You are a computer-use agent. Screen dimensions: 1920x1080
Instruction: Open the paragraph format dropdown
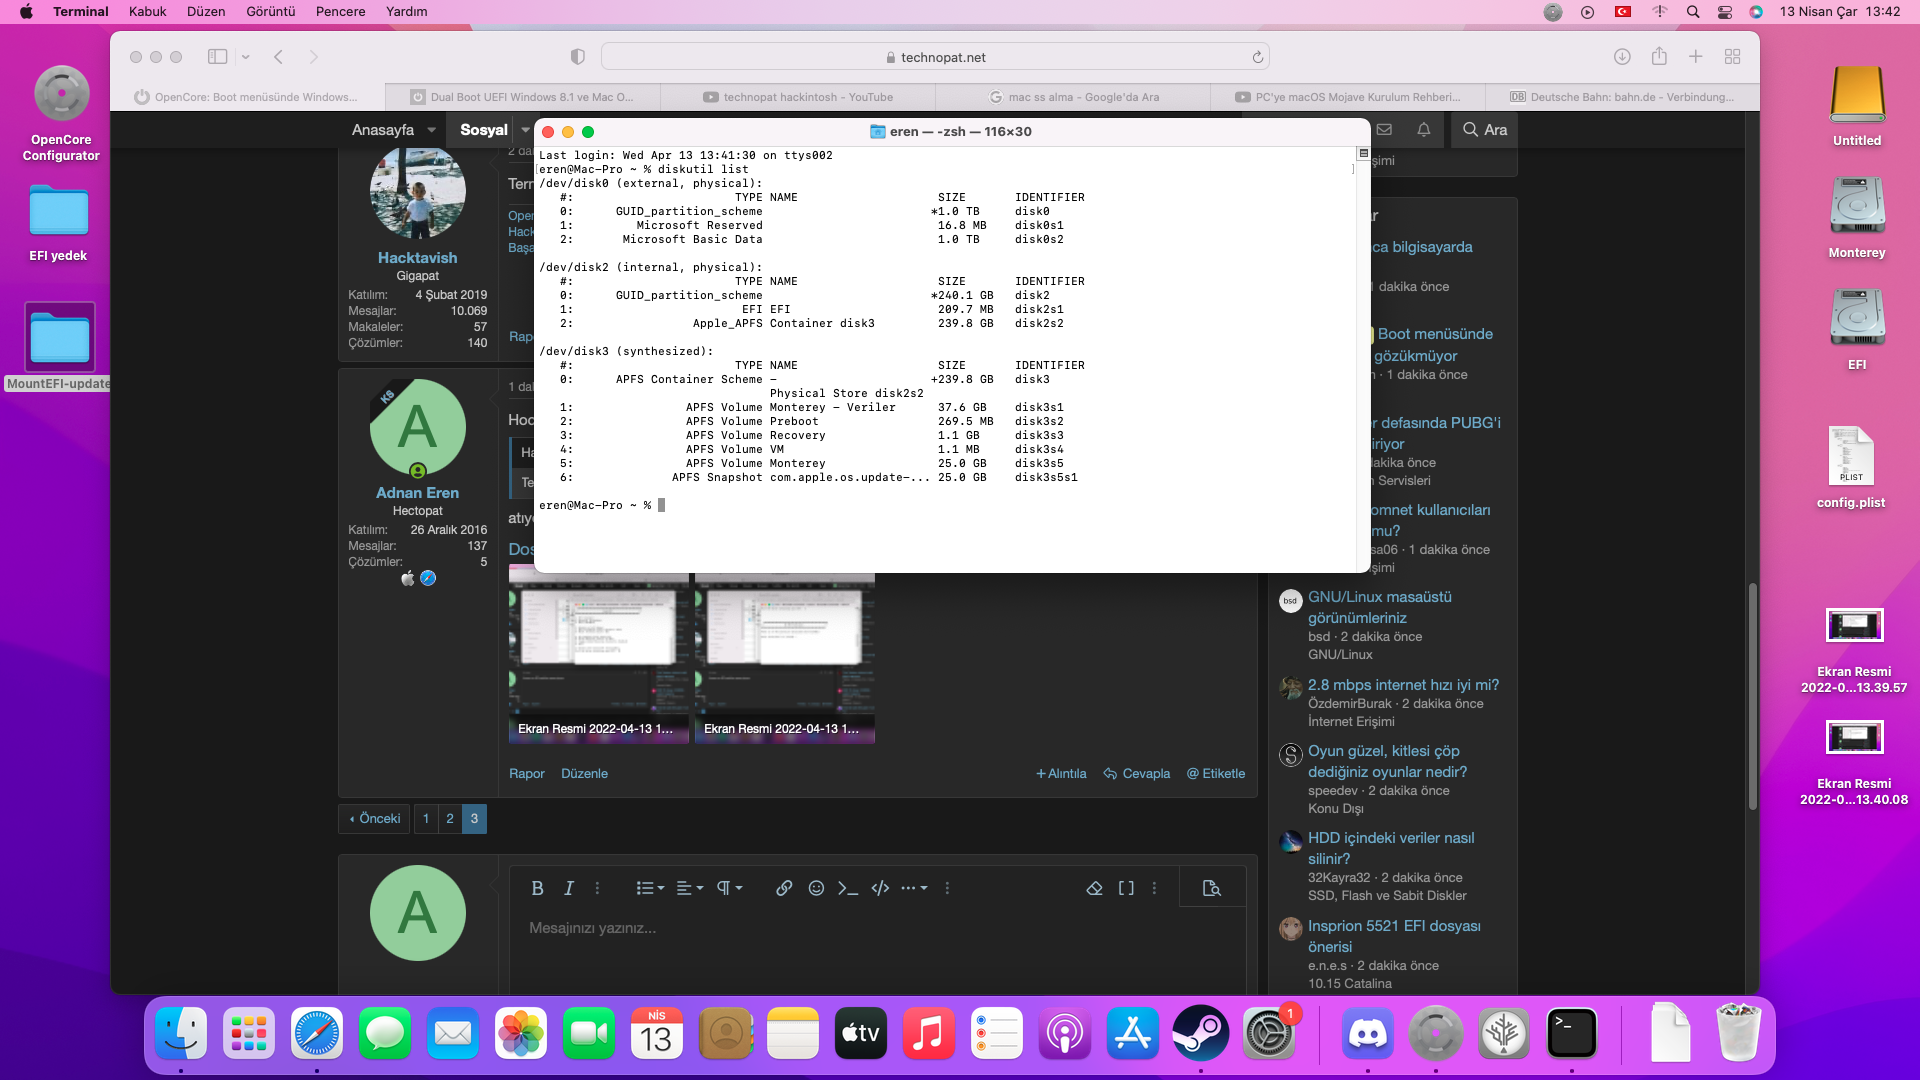729,888
